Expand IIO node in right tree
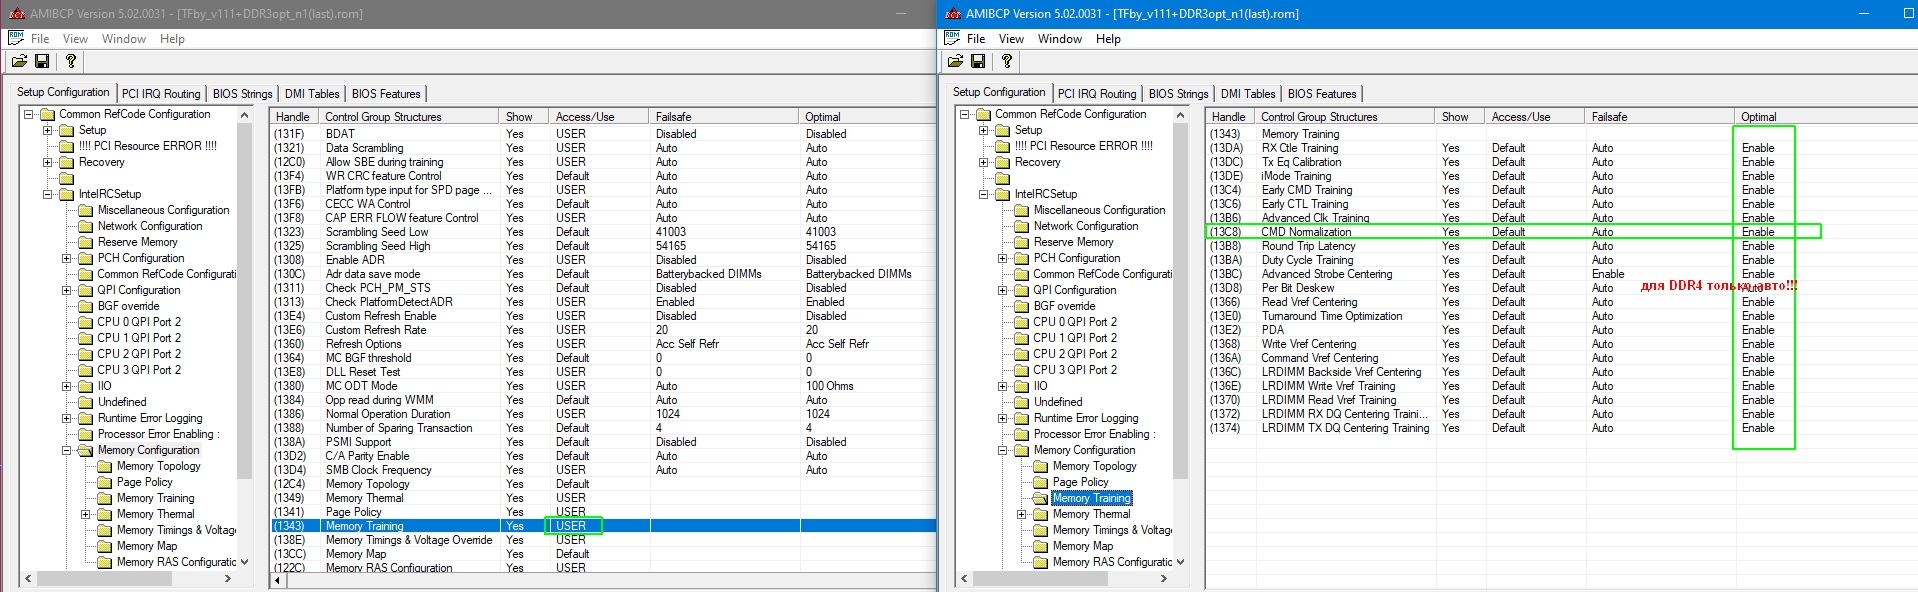Viewport: 1918px width, 592px height. point(1003,386)
